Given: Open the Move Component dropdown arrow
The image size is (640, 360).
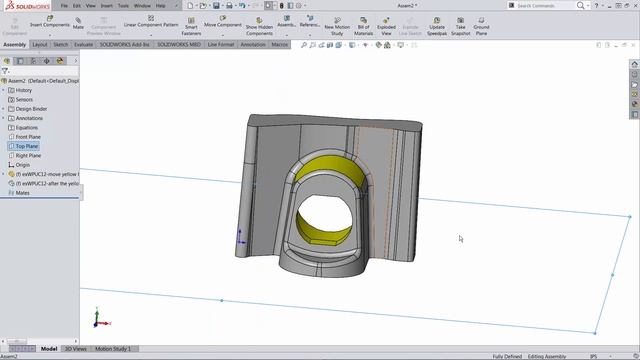Looking at the screenshot, I should 223,35.
